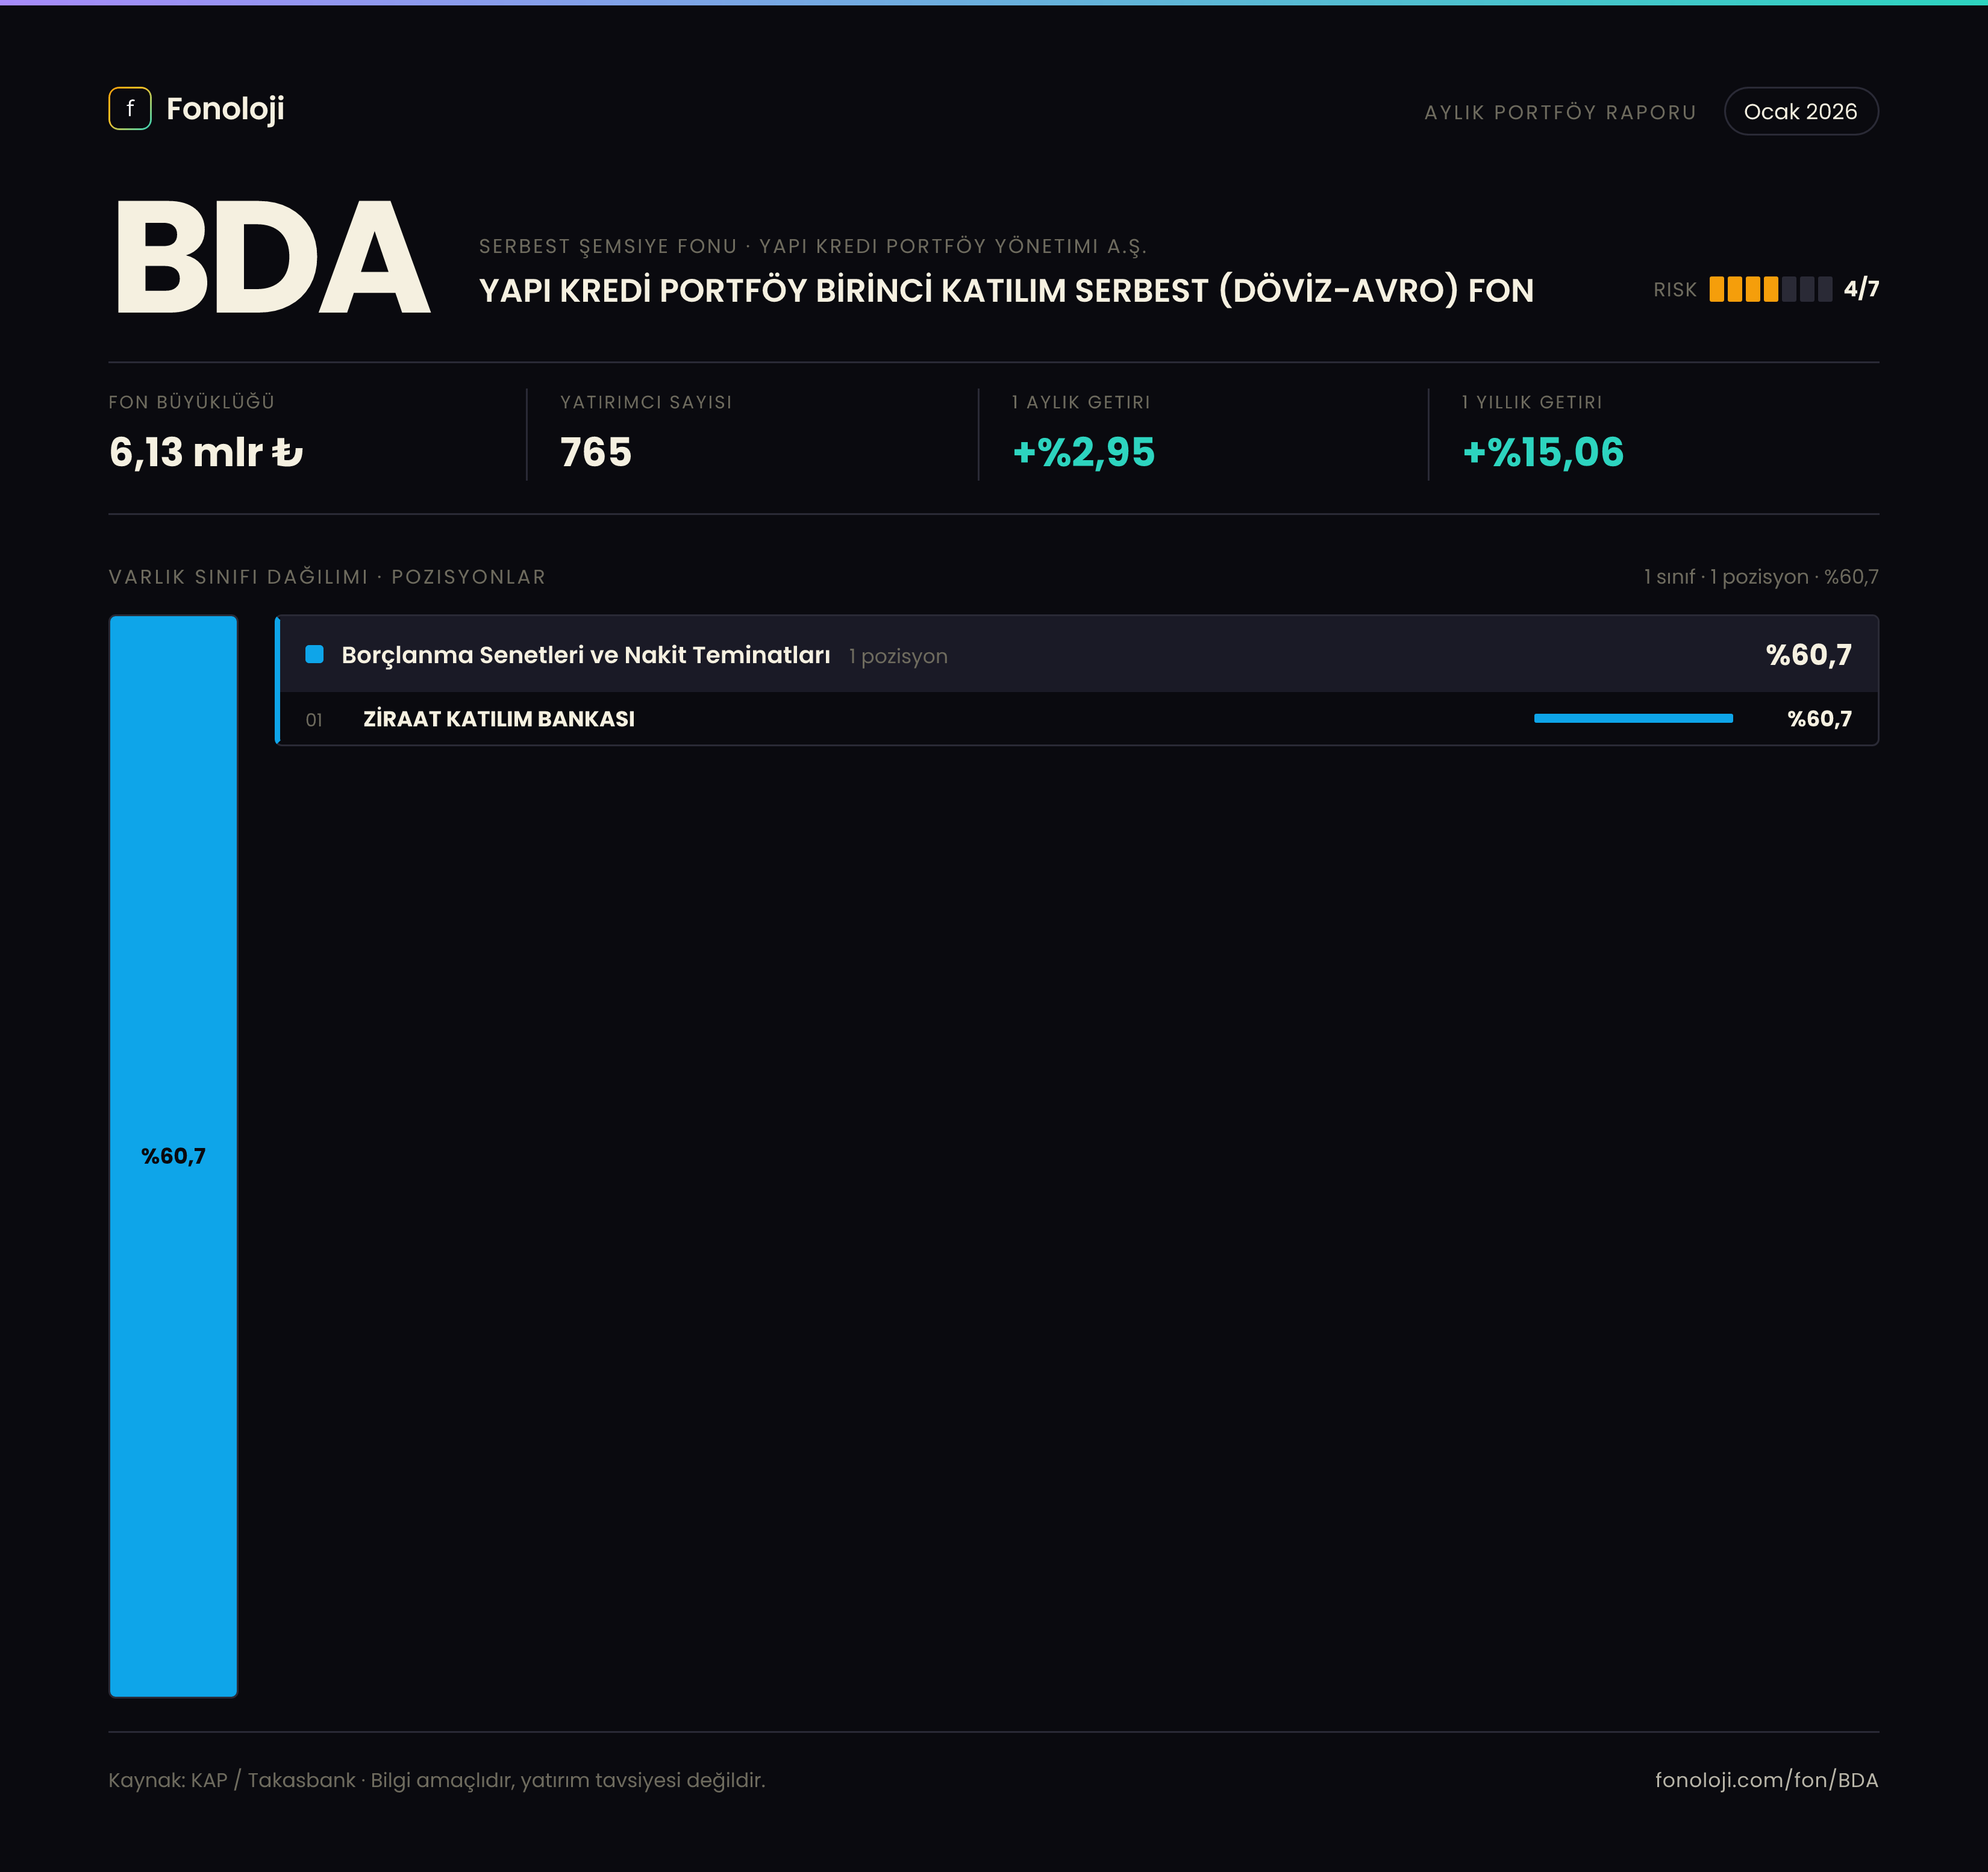Click the large BDA fund code
Screen dimensions: 1988x1872
pos(272,258)
